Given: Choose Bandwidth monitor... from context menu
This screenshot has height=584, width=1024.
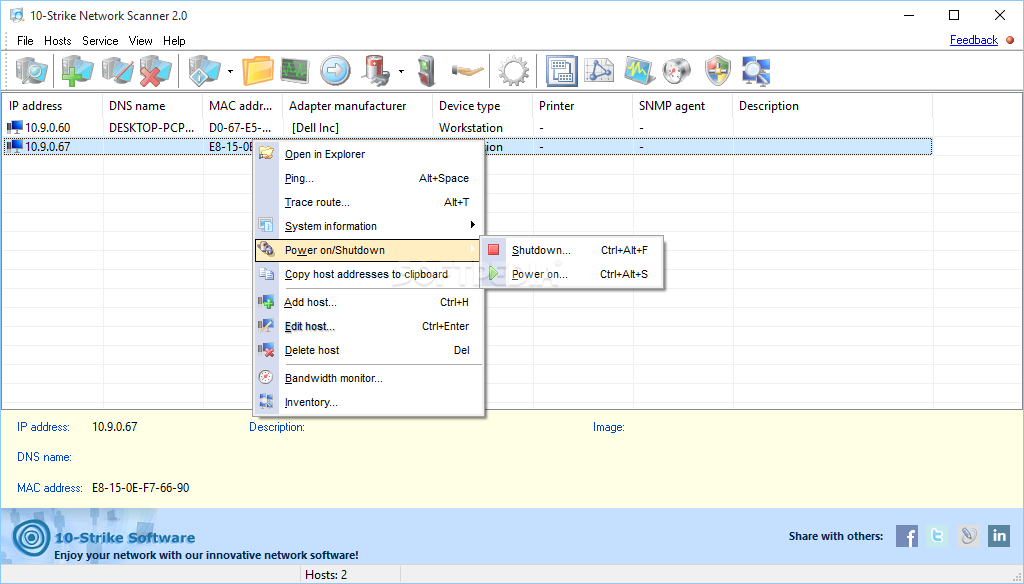Looking at the screenshot, I should [369, 378].
